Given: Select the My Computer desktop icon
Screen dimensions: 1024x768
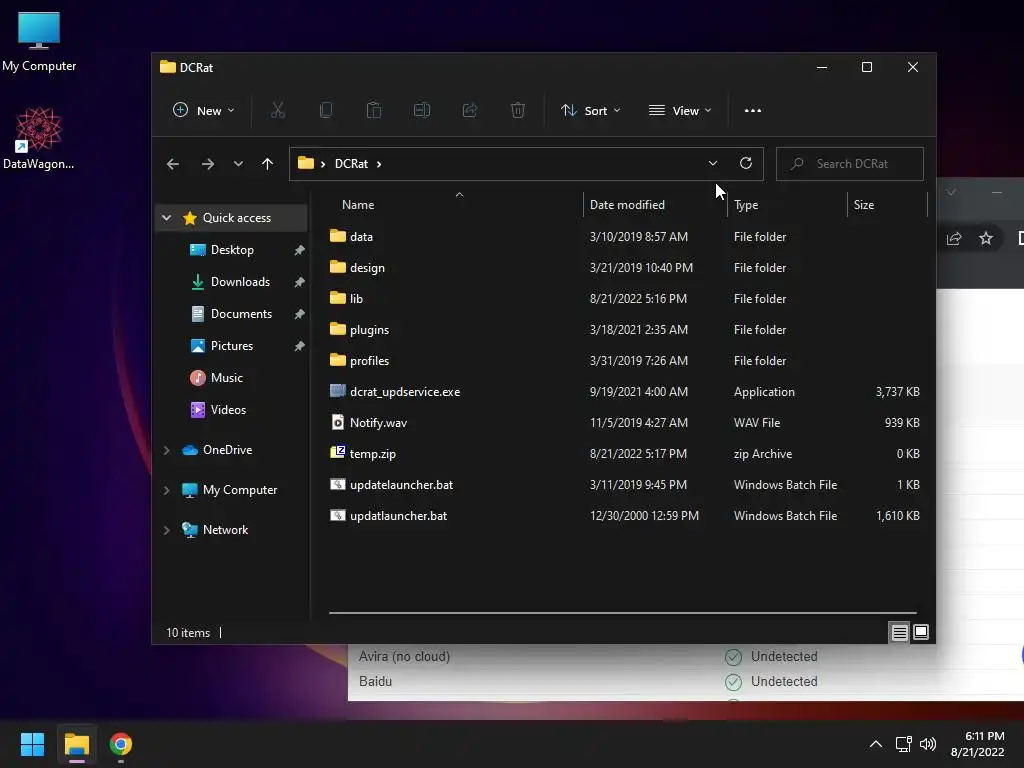Looking at the screenshot, I should [39, 42].
